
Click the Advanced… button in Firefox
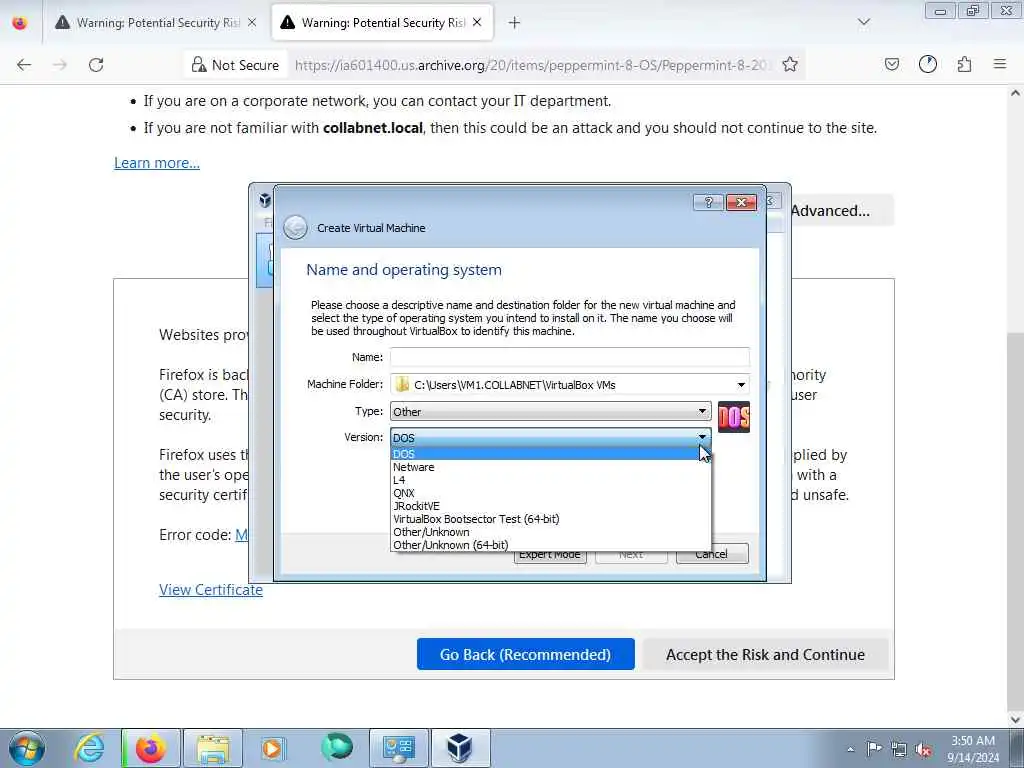pos(842,211)
